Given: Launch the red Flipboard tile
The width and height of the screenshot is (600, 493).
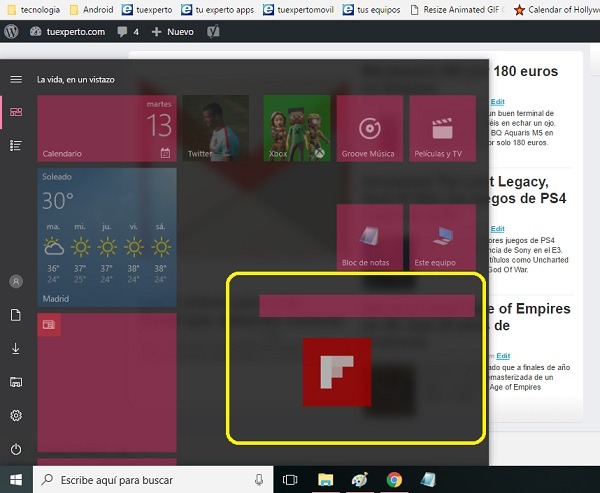Looking at the screenshot, I should [337, 372].
